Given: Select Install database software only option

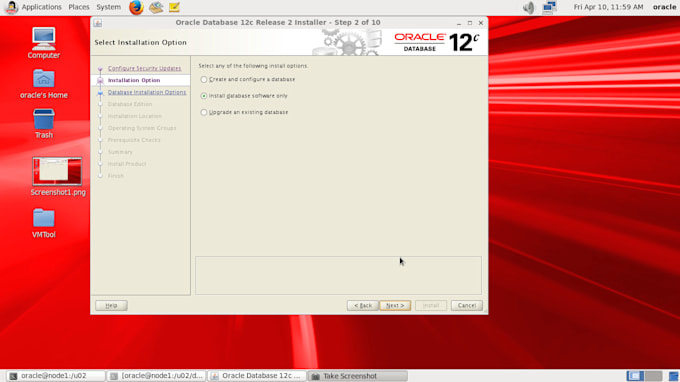Looking at the screenshot, I should (244, 96).
